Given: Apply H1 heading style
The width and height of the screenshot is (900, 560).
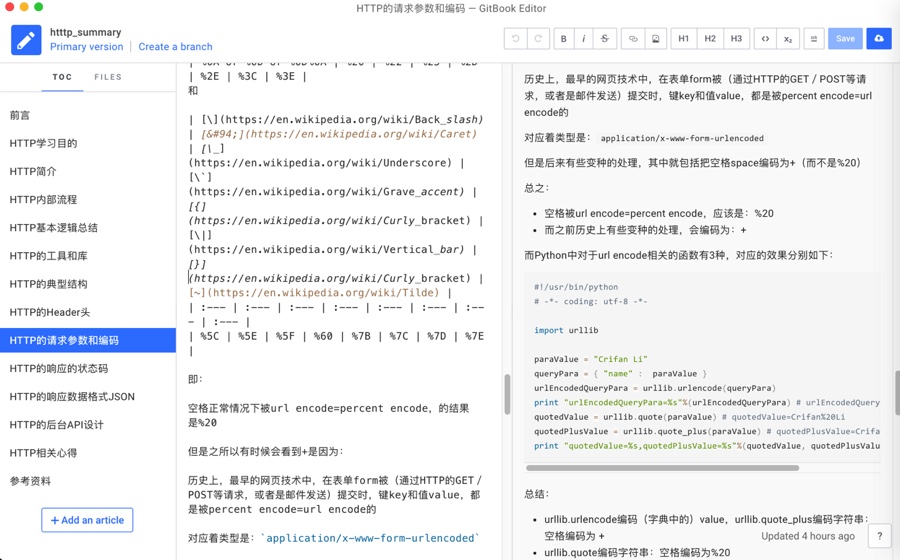Looking at the screenshot, I should click(x=683, y=38).
